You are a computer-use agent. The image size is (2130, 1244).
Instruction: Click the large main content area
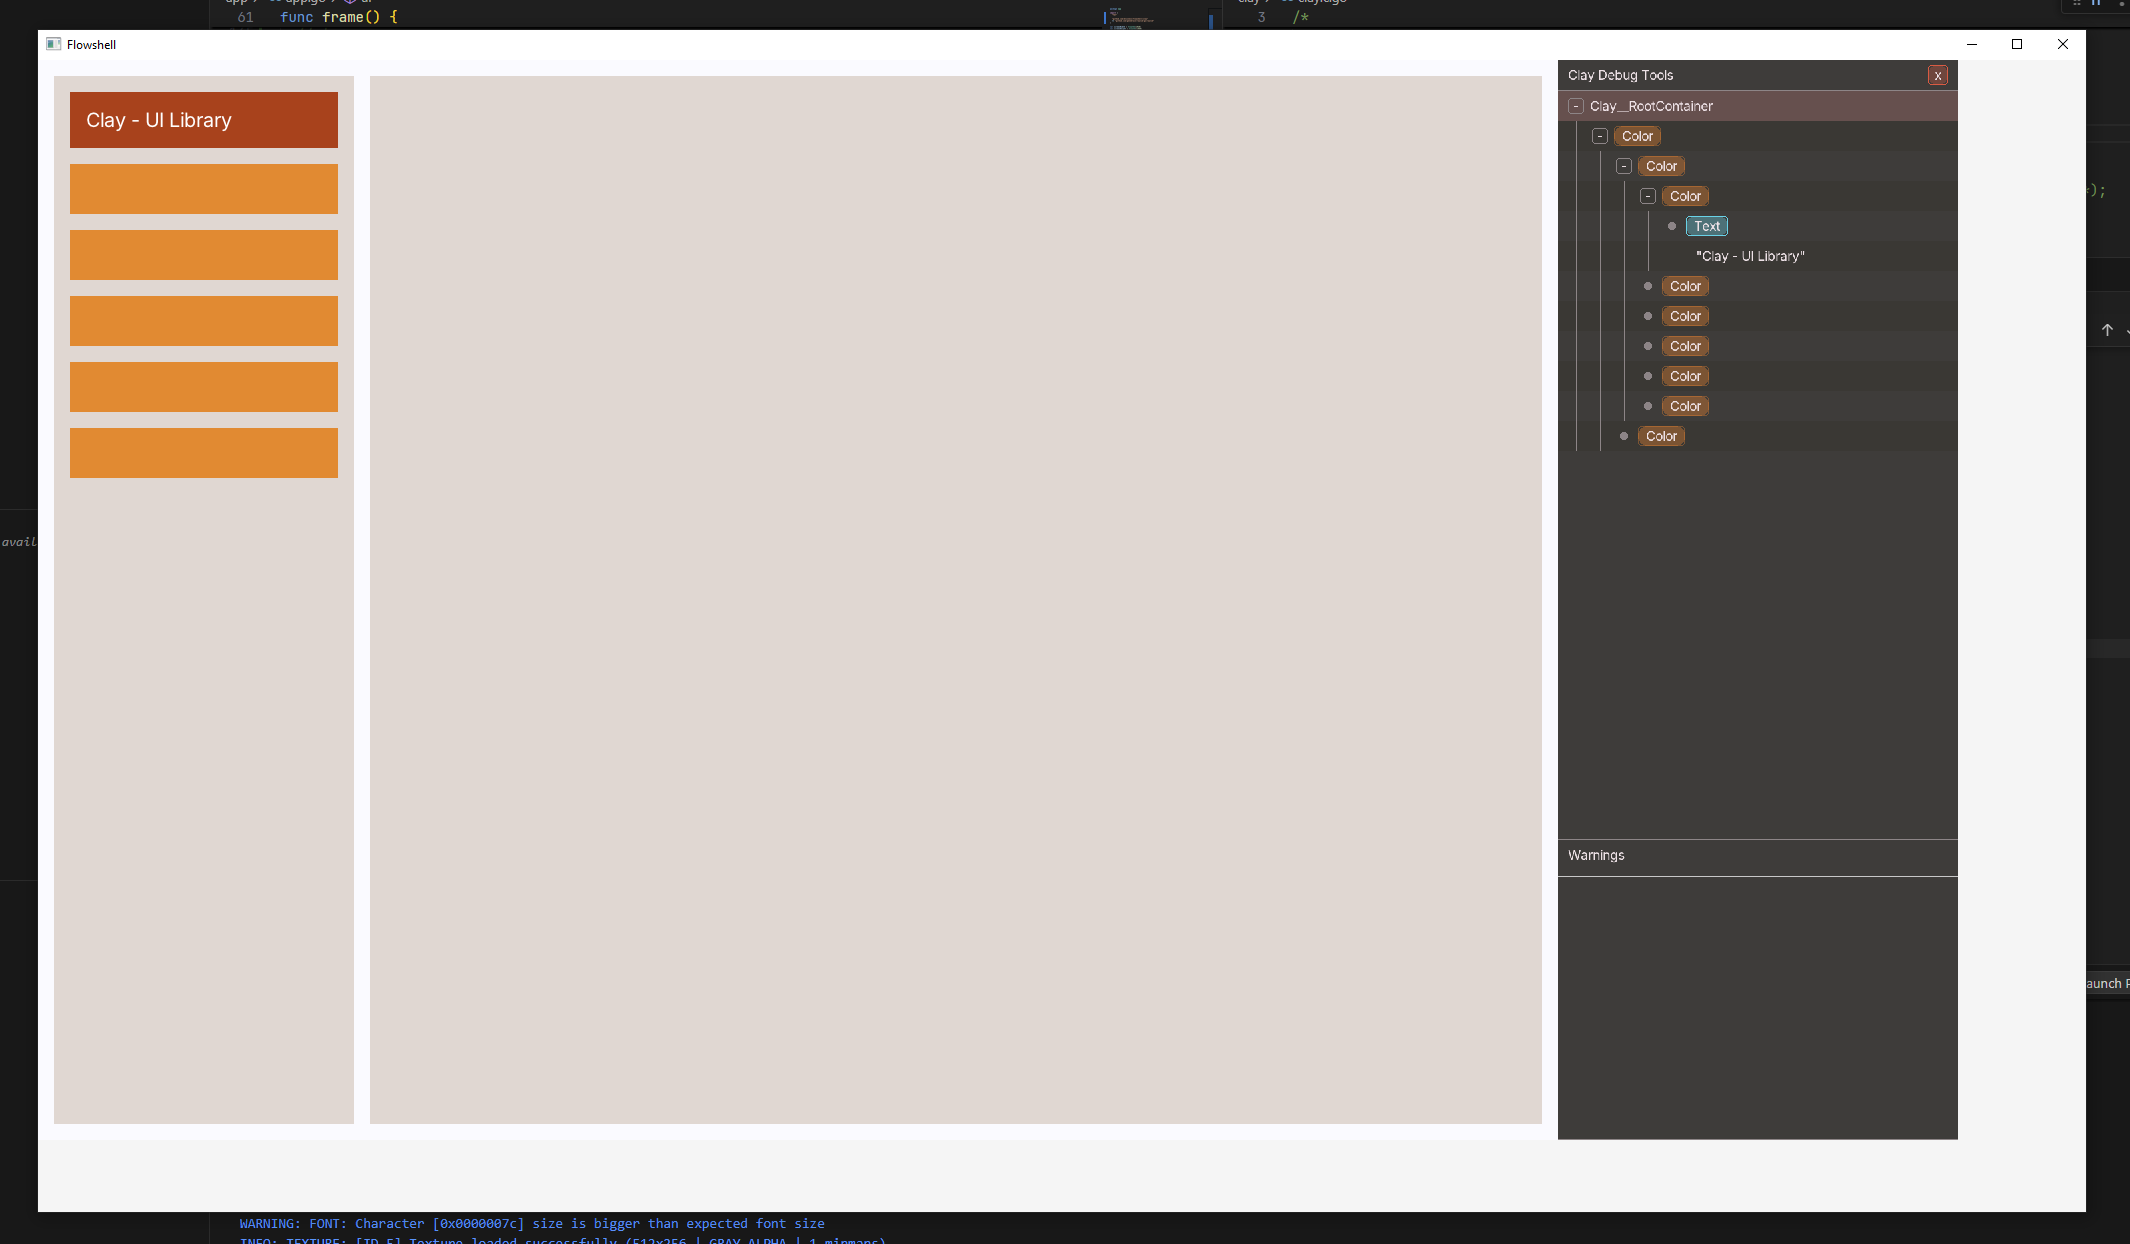pyautogui.click(x=955, y=600)
